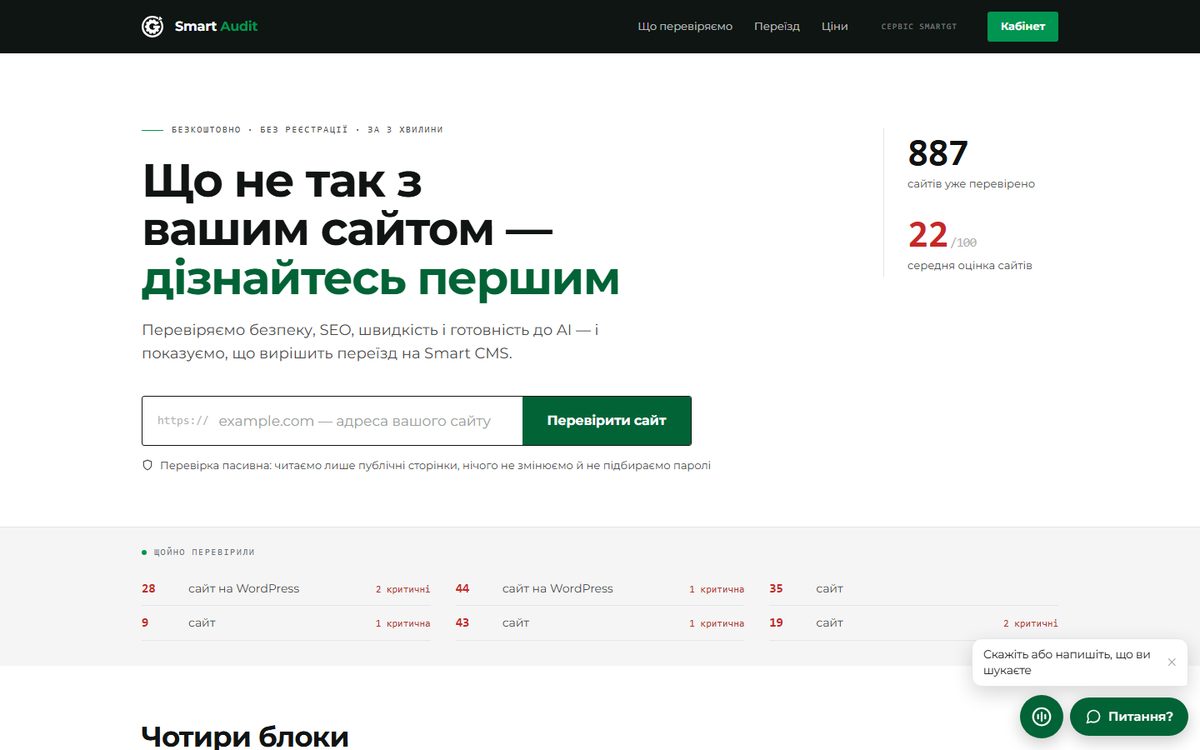
Task: Open the recent check row scored 35
Action: pos(913,589)
